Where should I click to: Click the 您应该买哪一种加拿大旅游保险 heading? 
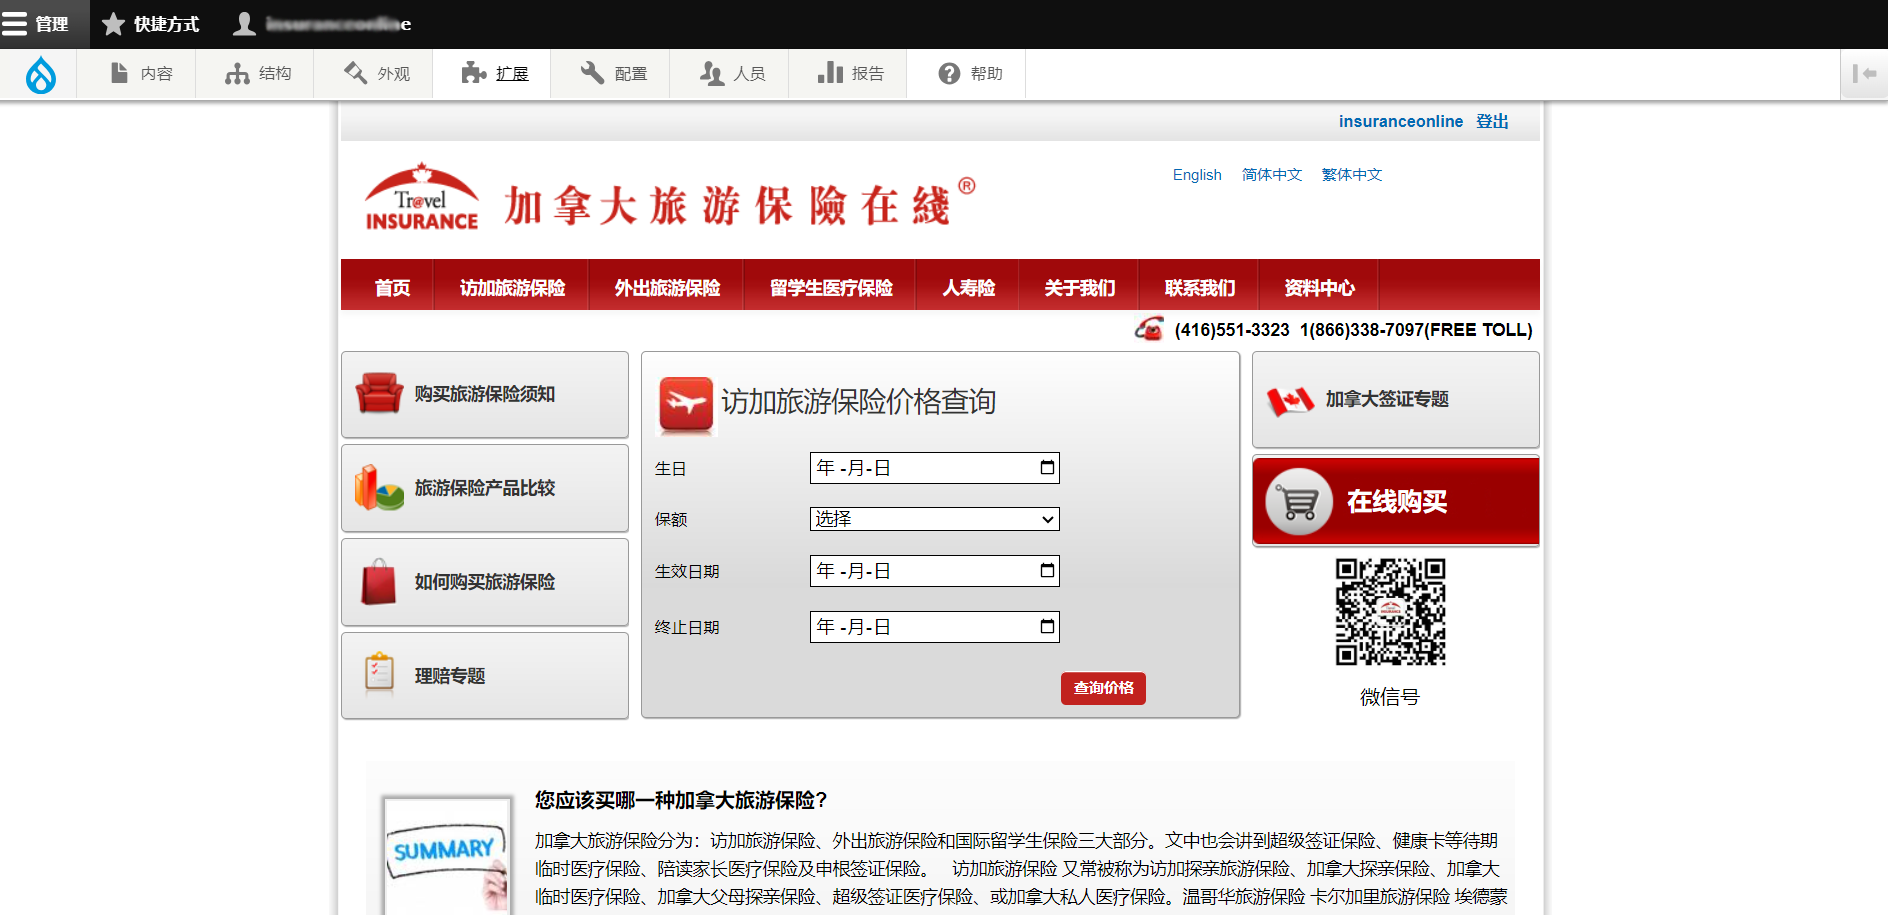point(681,800)
